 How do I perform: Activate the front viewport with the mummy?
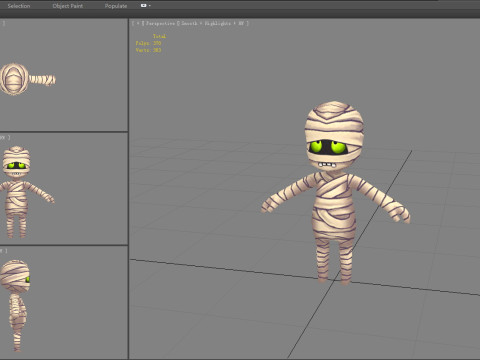click(x=64, y=189)
